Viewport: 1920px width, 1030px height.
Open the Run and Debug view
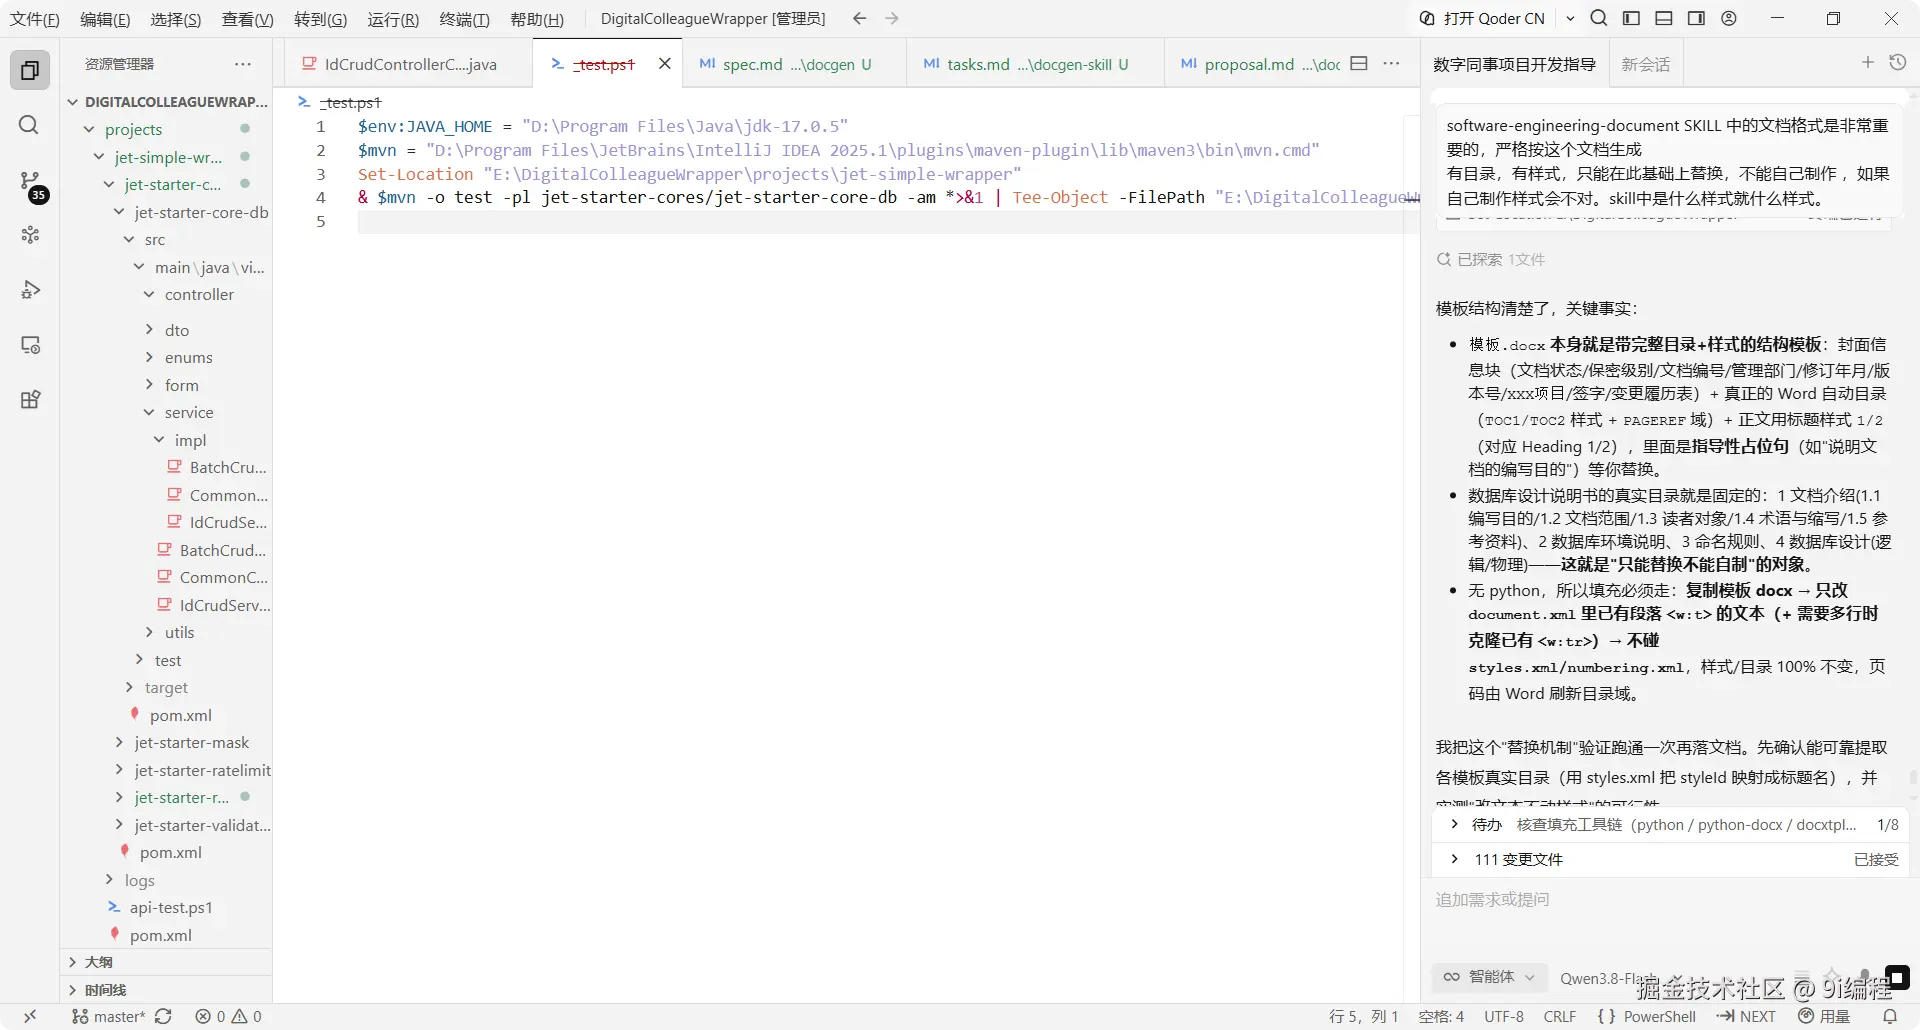pyautogui.click(x=30, y=290)
